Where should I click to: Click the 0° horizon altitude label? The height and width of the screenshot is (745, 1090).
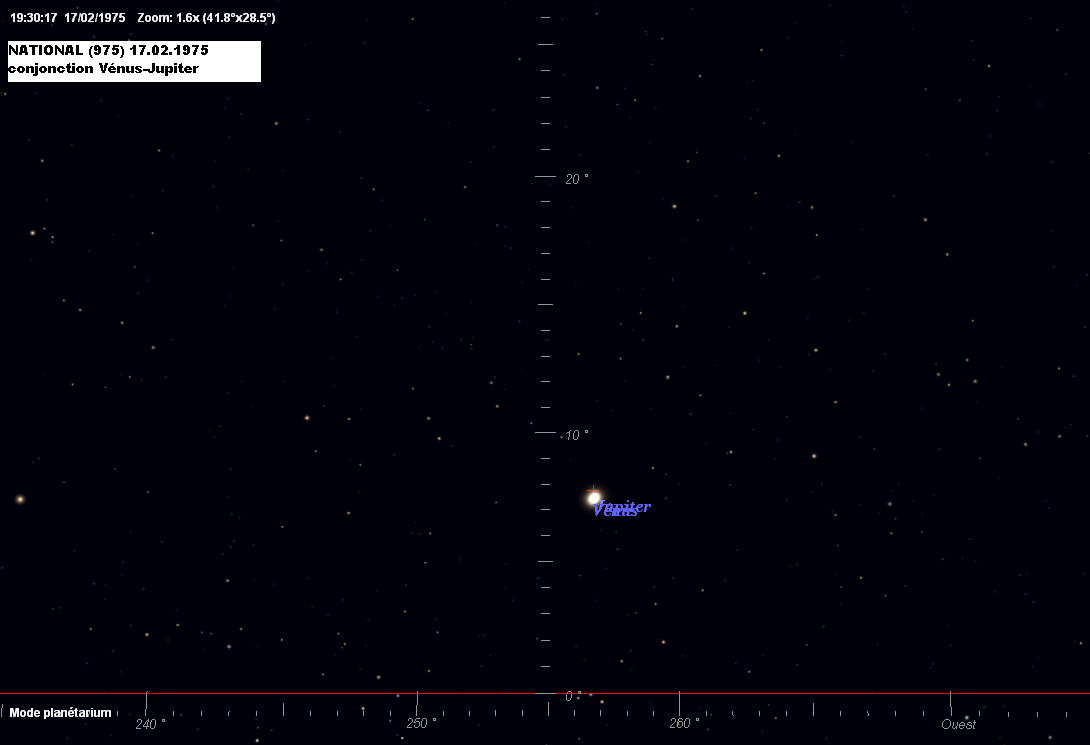[572, 696]
